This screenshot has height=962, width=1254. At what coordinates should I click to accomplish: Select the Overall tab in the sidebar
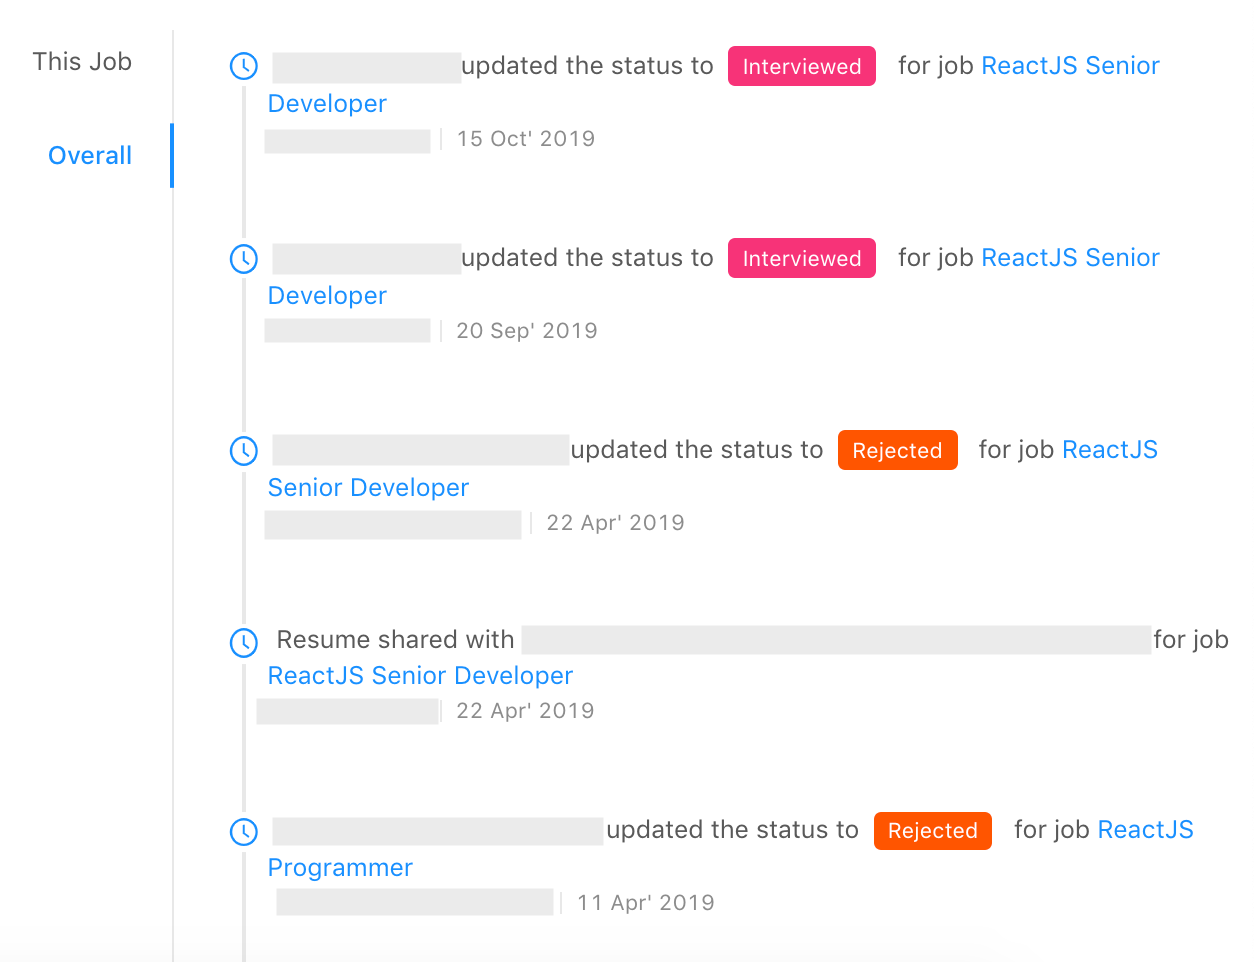90,155
